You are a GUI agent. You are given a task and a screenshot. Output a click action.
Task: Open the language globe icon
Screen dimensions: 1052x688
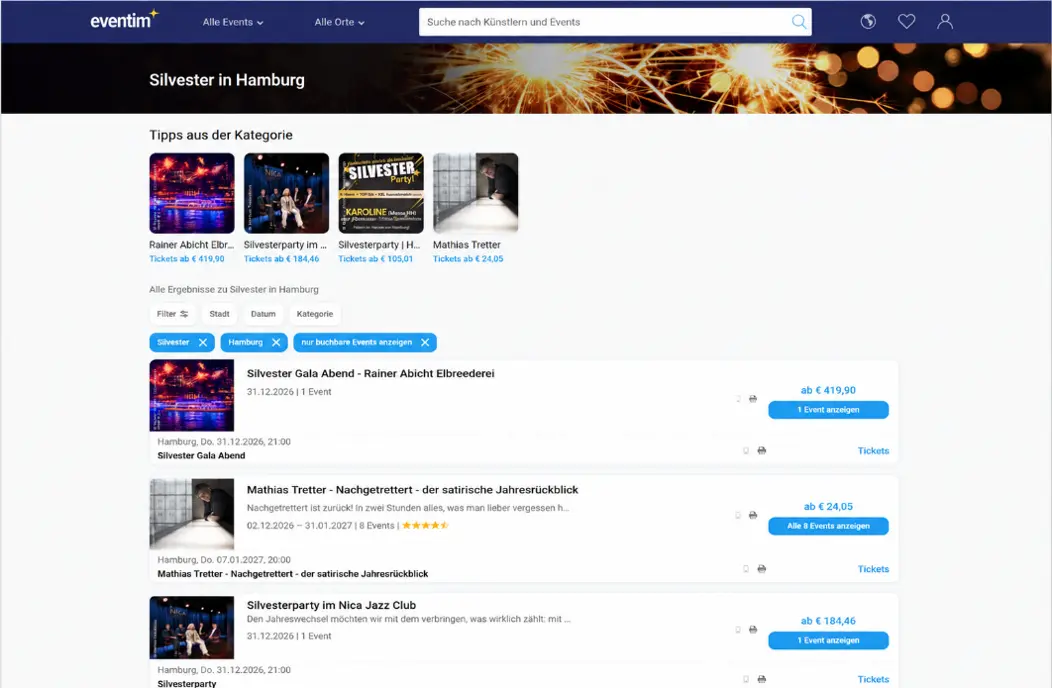868,21
